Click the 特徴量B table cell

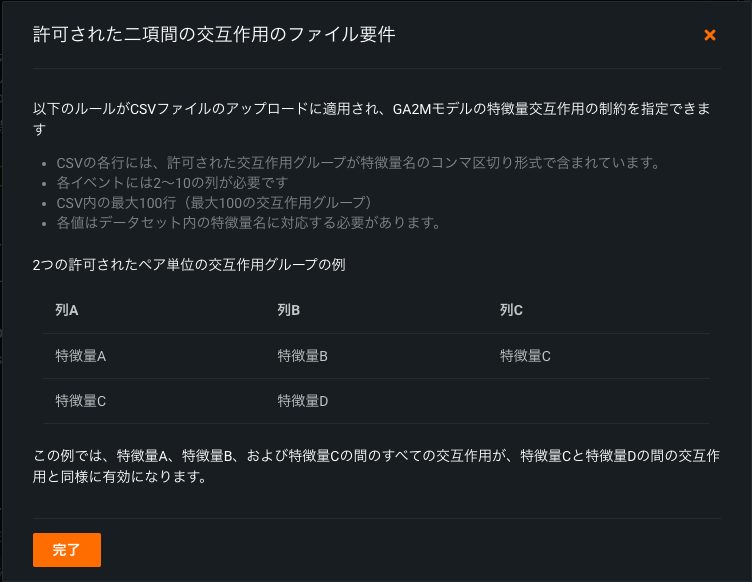pos(303,356)
